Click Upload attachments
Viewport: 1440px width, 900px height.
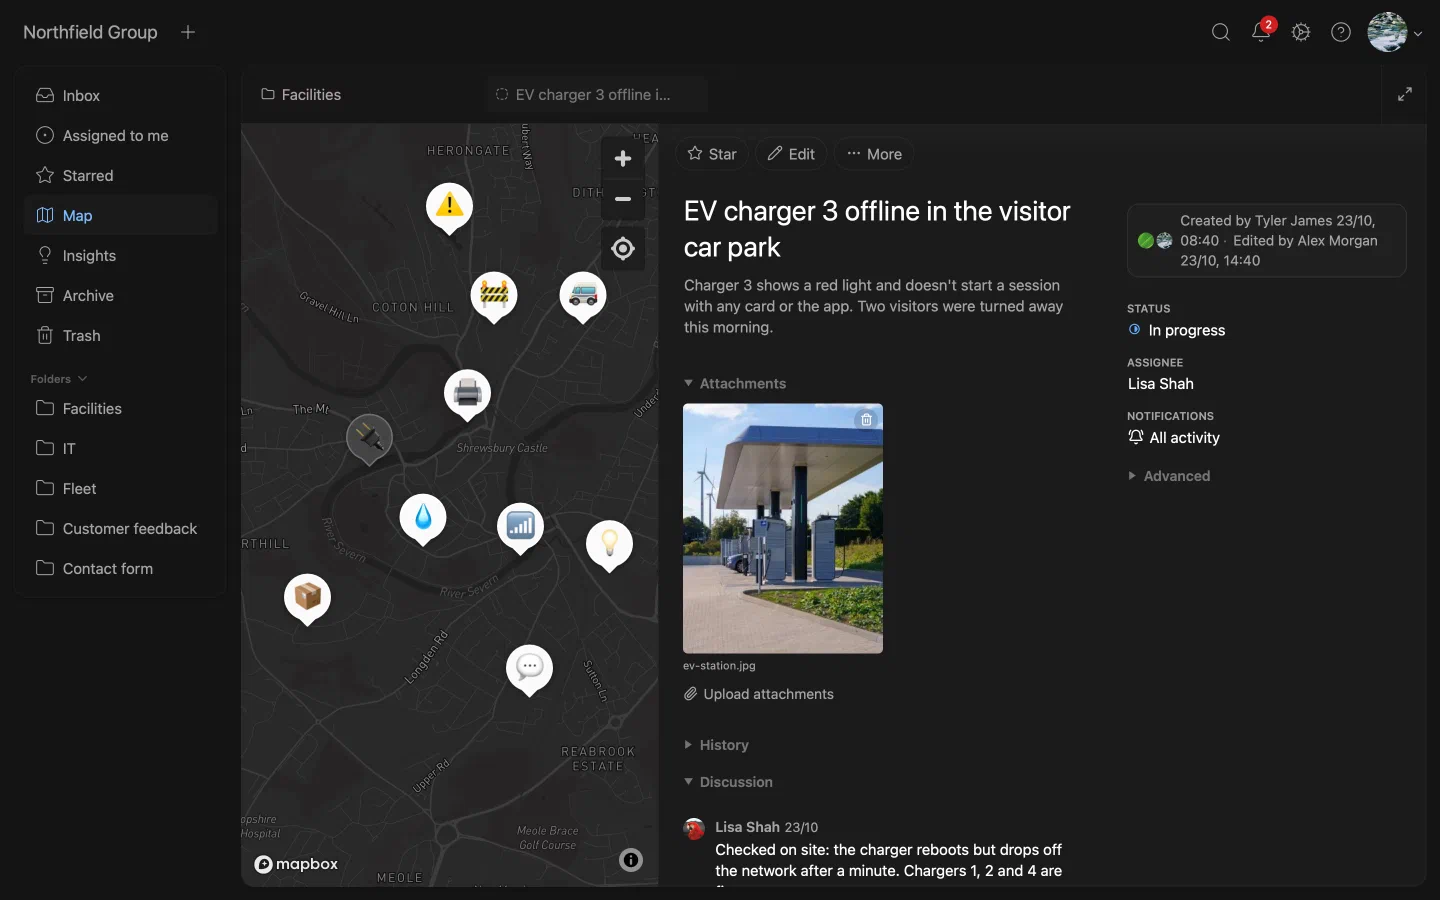[759, 694]
